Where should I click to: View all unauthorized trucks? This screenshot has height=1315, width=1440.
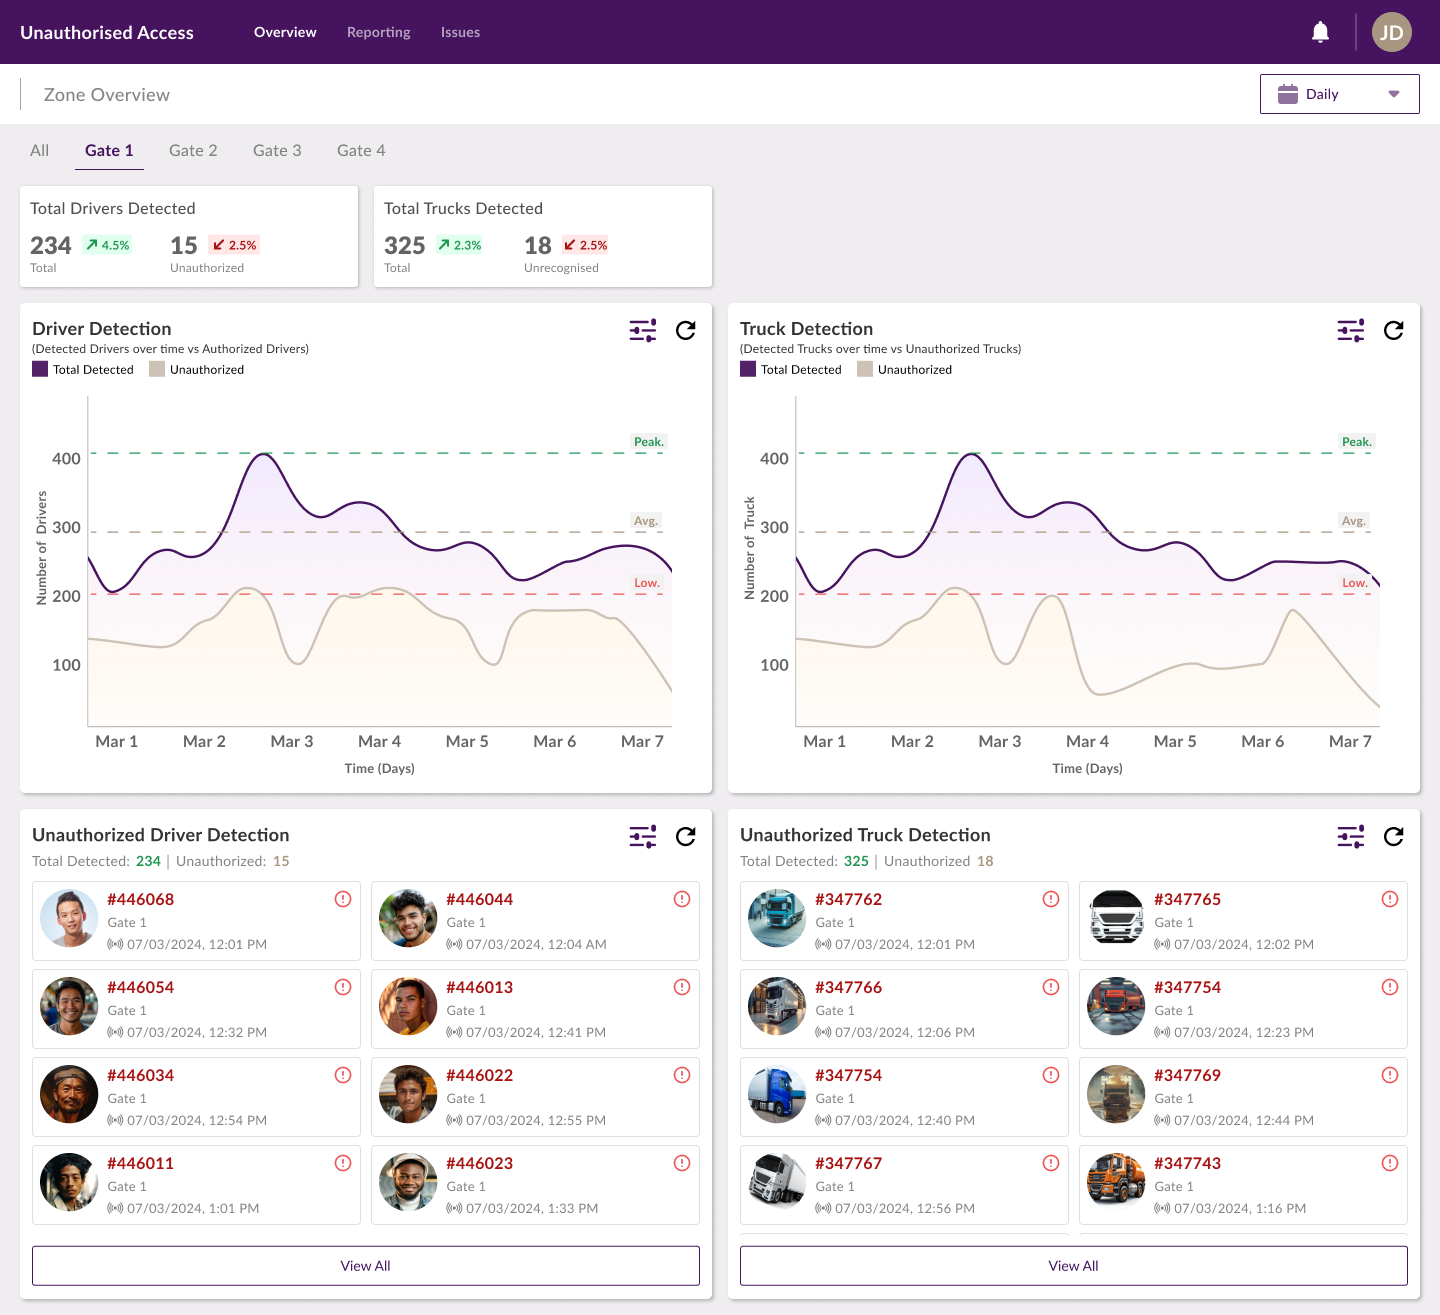click(x=1073, y=1266)
